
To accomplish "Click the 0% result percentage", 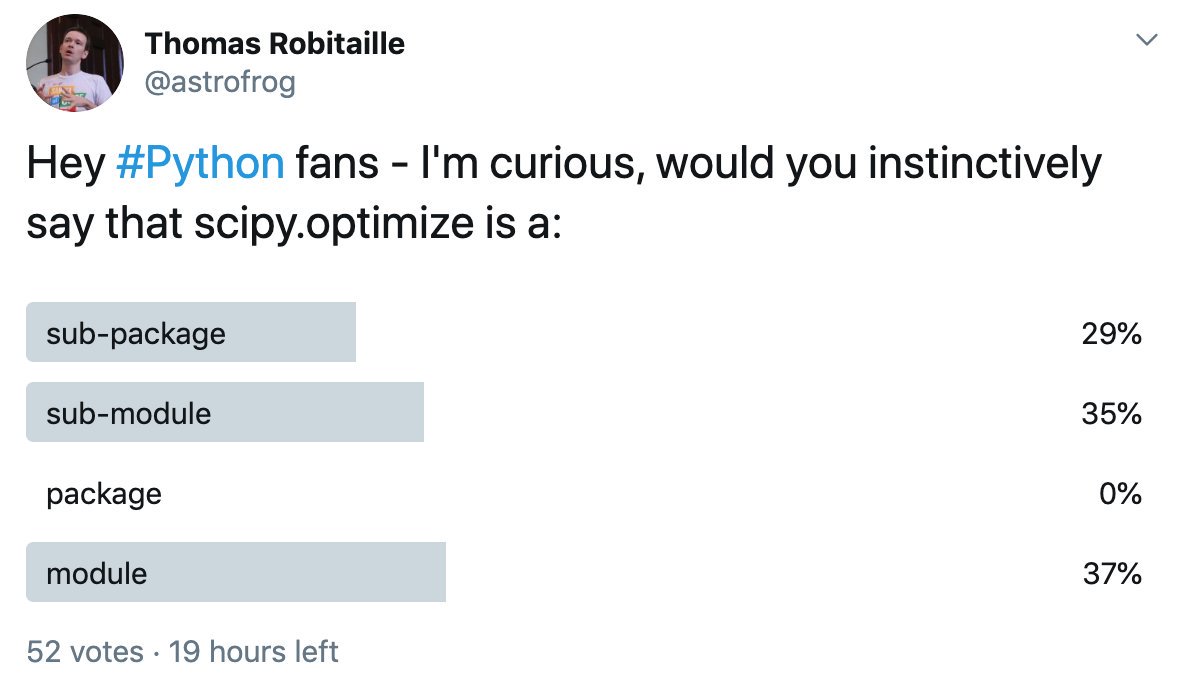I will point(1120,493).
